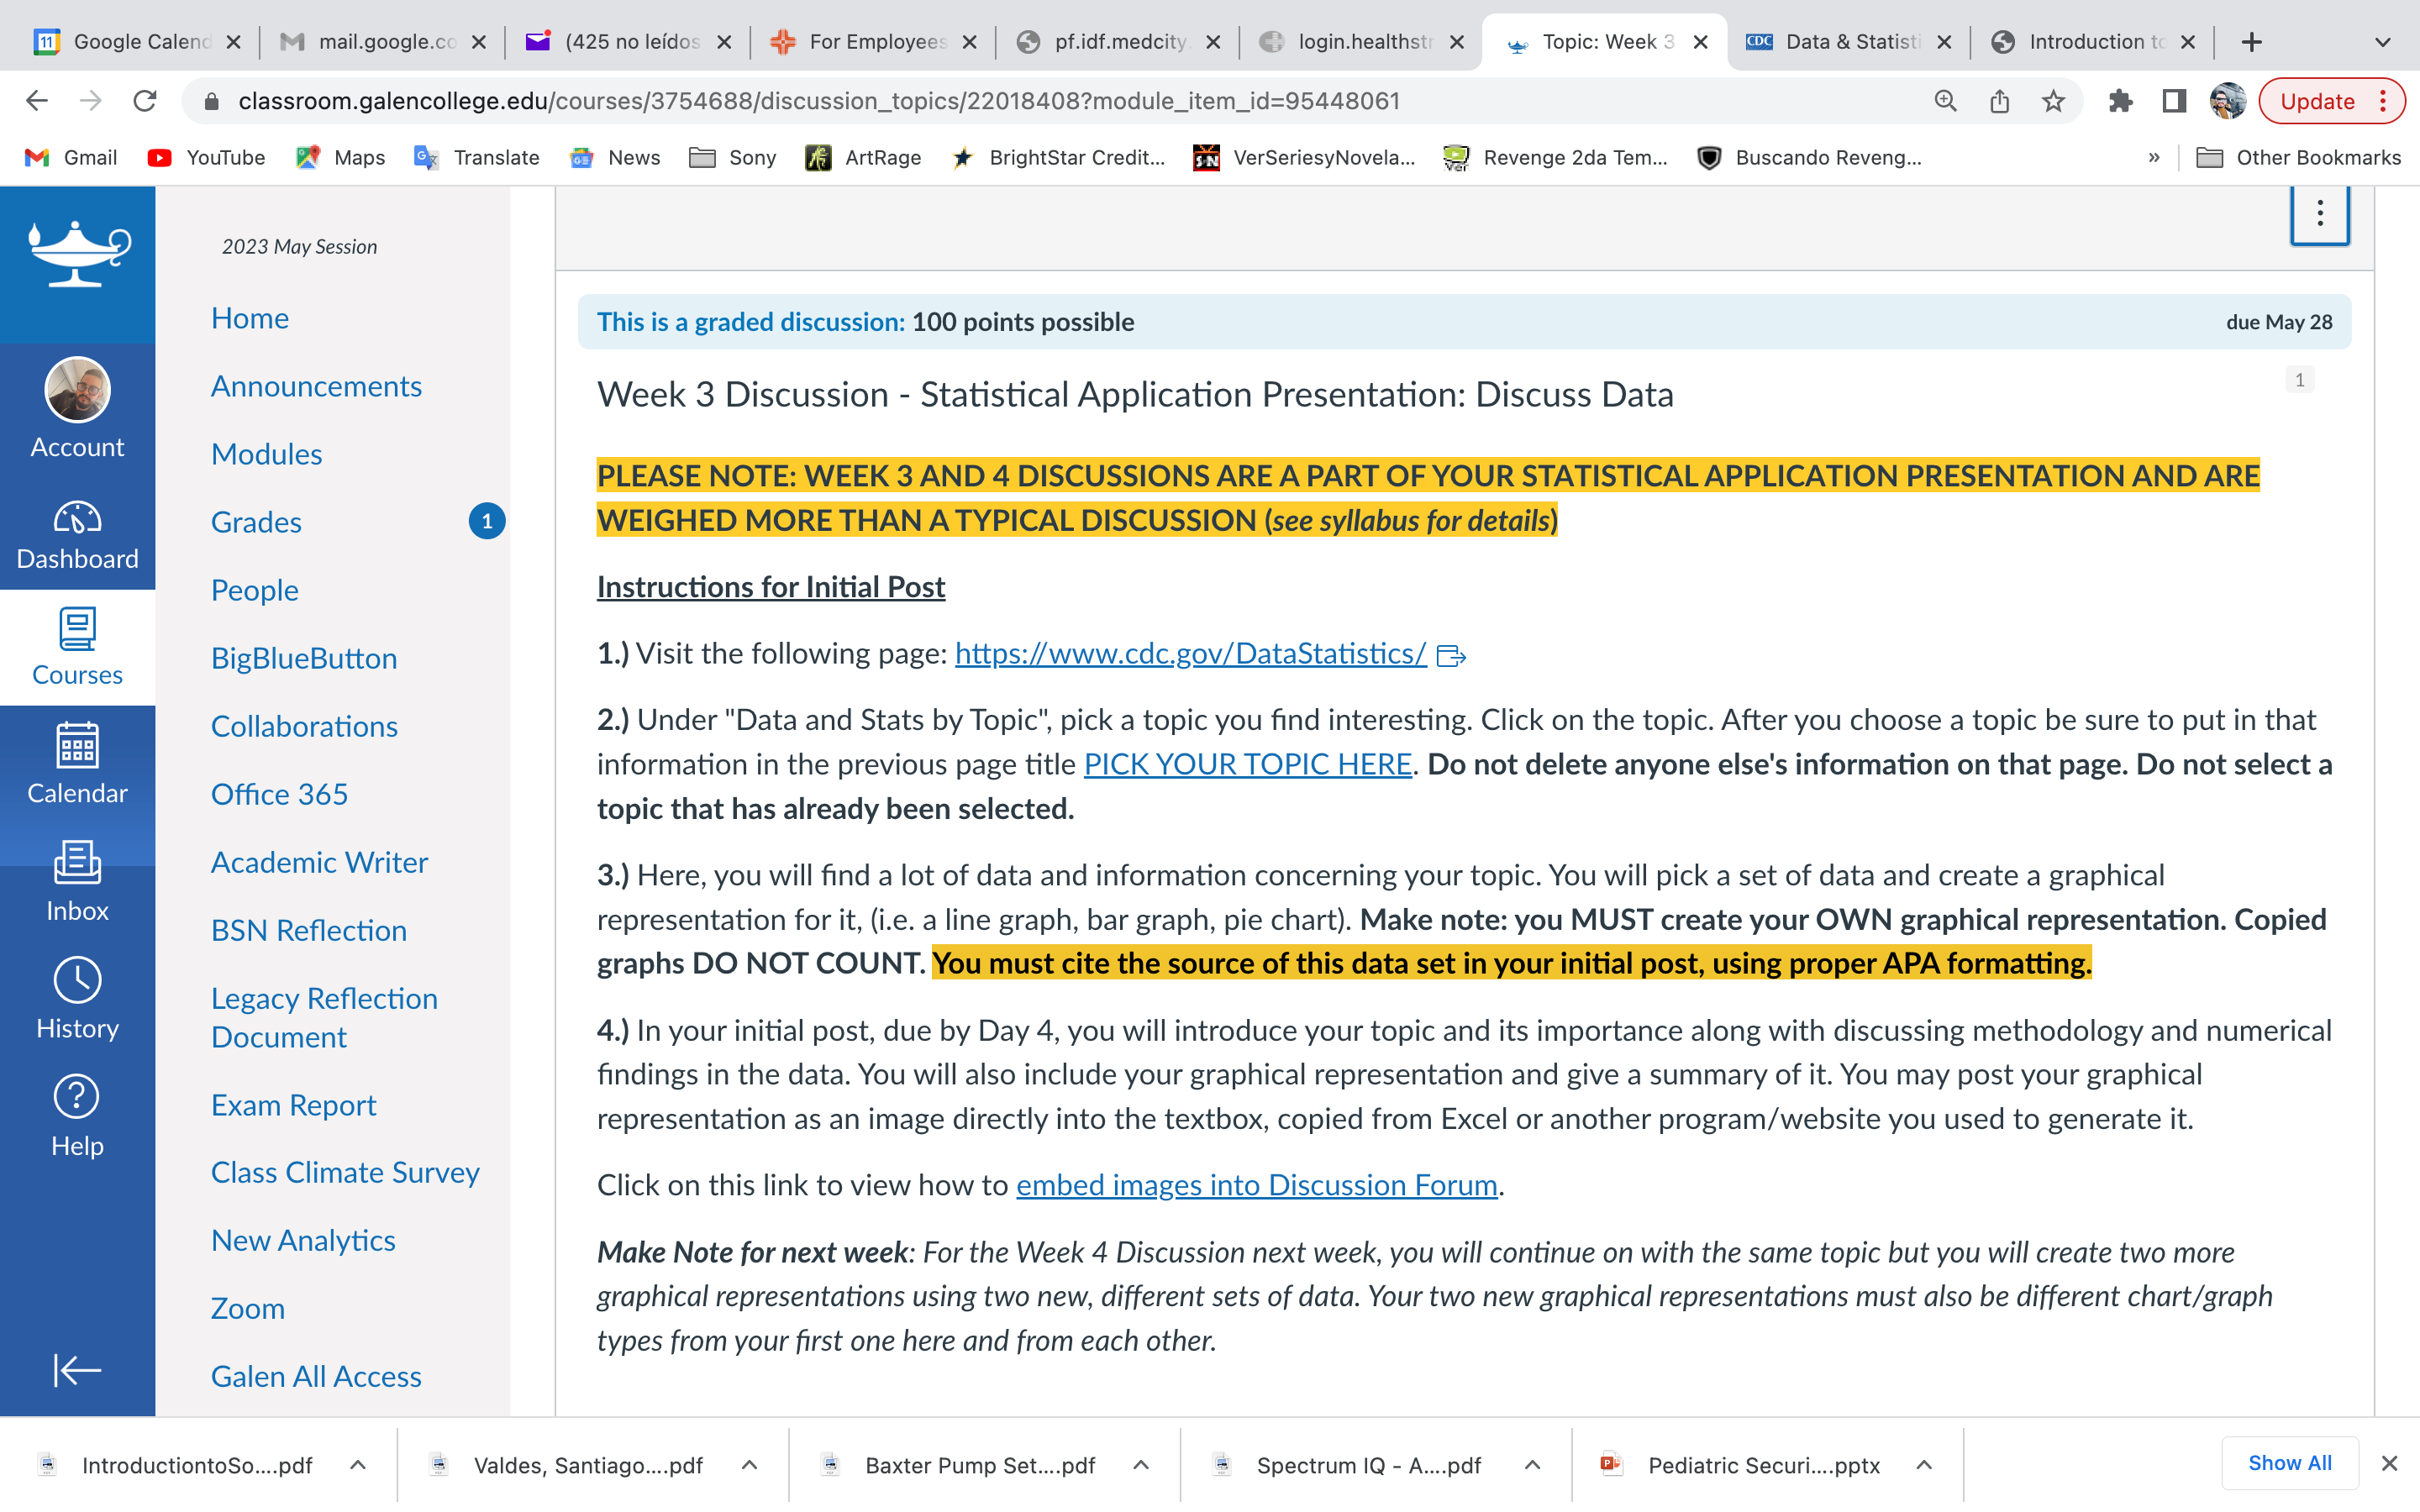This screenshot has width=2420, height=1512.
Task: Open Class Climate Survey link
Action: [x=345, y=1172]
